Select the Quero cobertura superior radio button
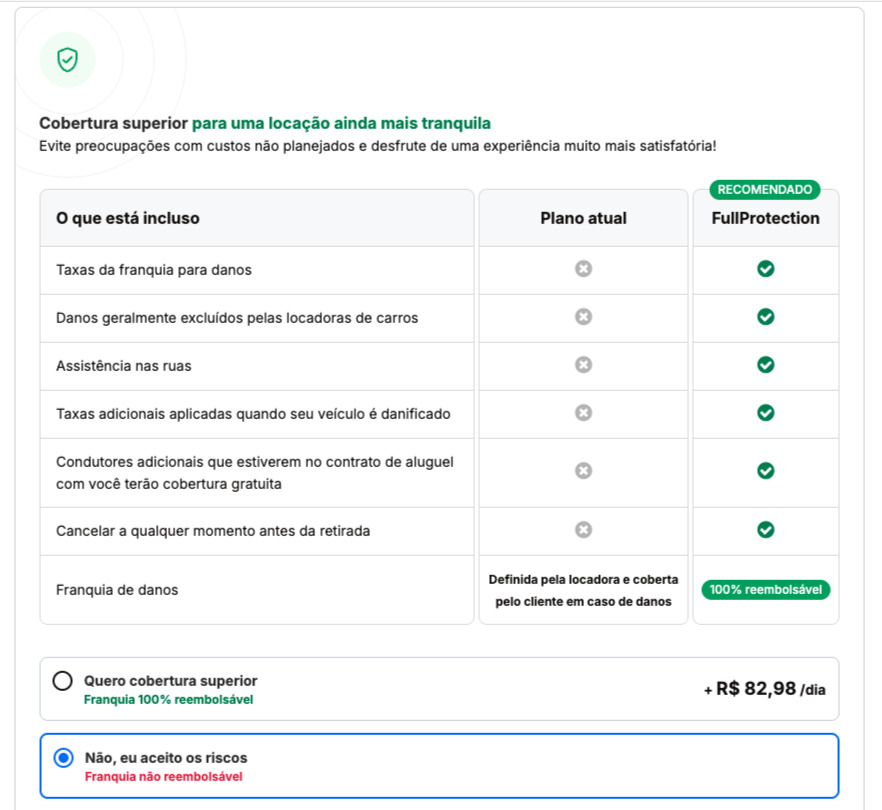Viewport: 882px width, 810px height. coord(63,681)
